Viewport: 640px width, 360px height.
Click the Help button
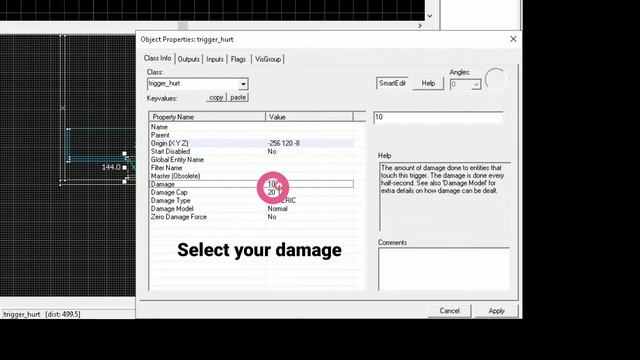pos(428,83)
